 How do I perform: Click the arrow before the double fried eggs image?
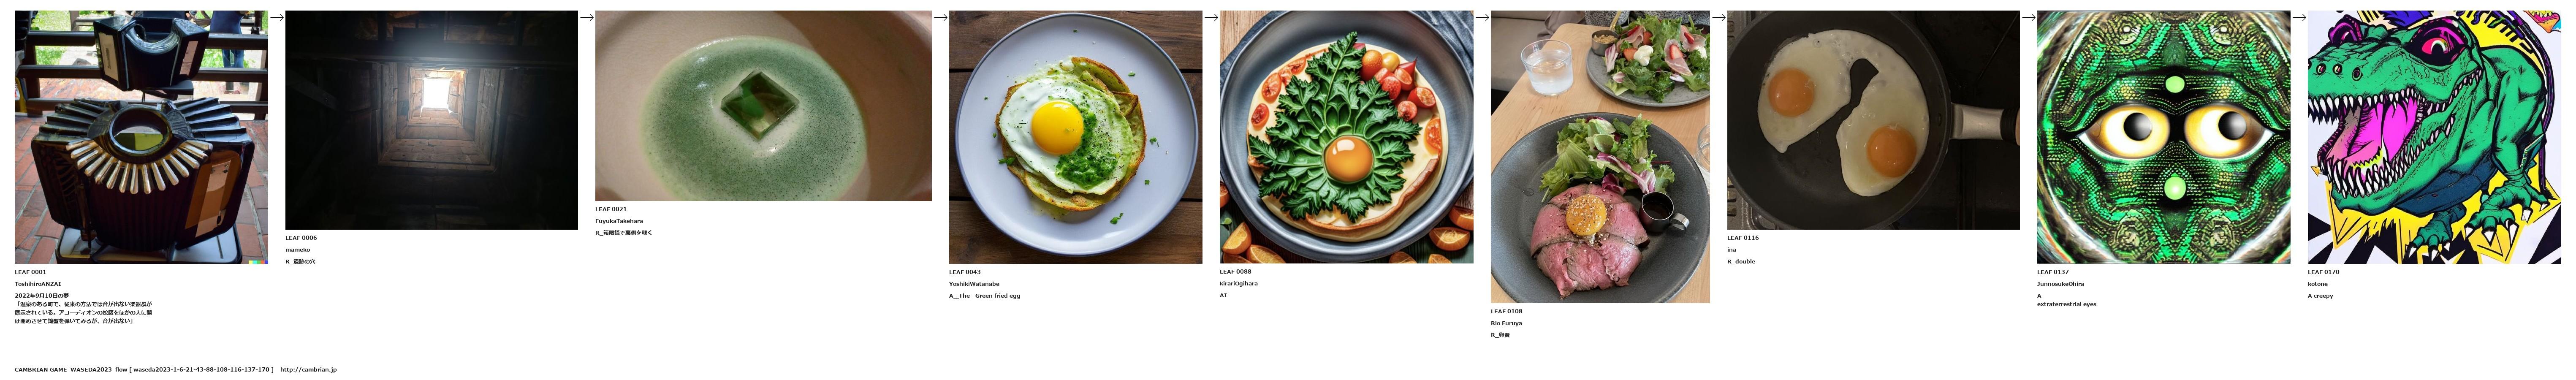click(x=1719, y=17)
